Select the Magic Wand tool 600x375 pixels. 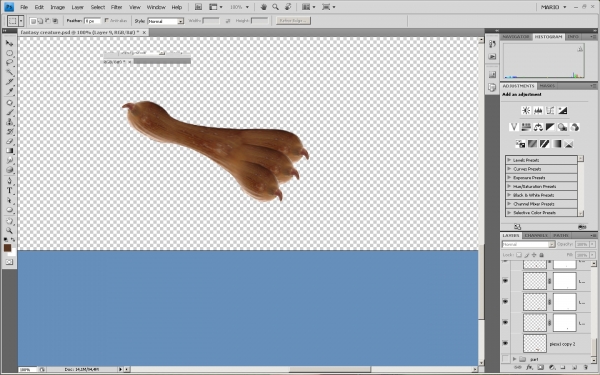[x=9, y=72]
